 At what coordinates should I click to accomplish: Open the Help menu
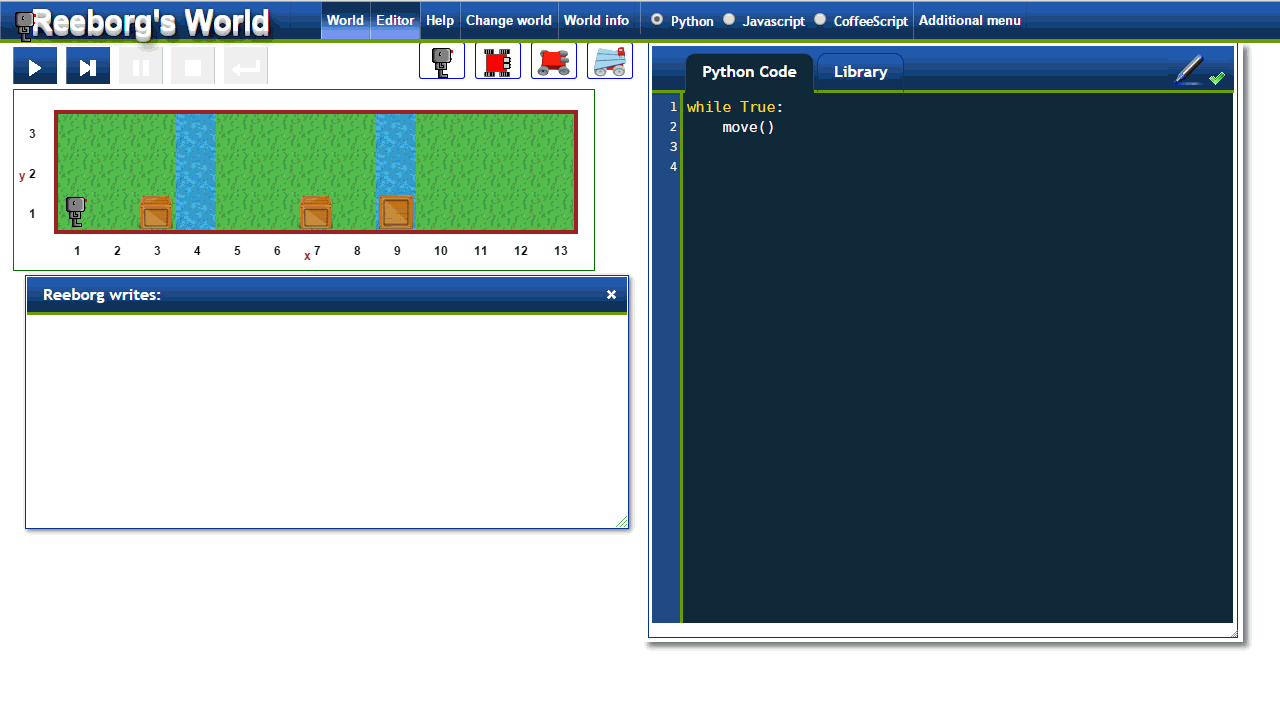click(x=440, y=20)
